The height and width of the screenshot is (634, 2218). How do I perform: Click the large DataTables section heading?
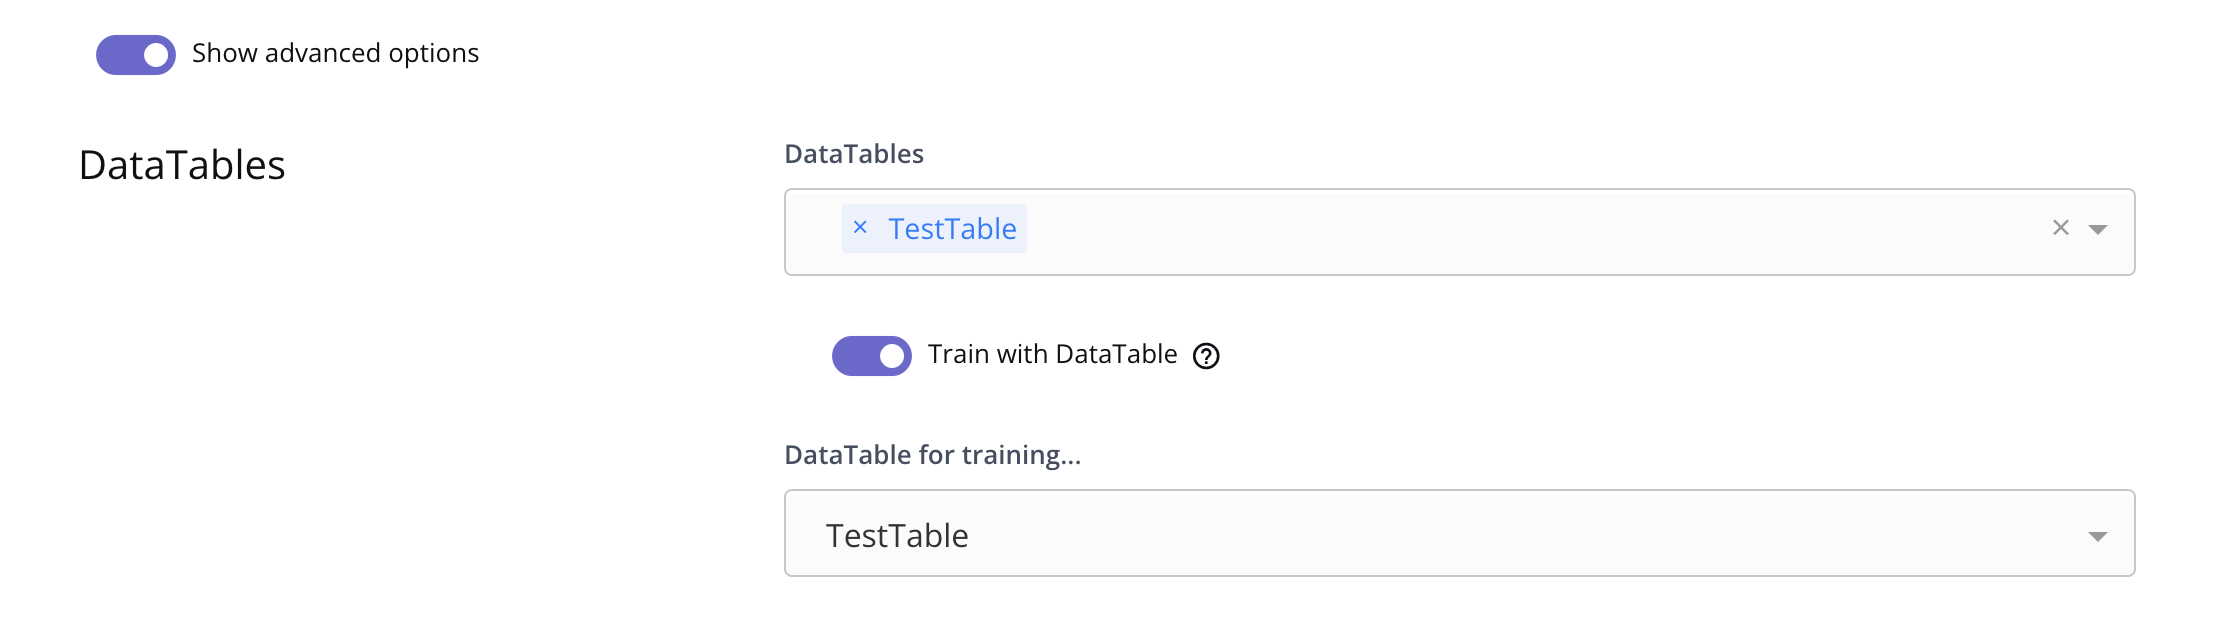[x=182, y=165]
